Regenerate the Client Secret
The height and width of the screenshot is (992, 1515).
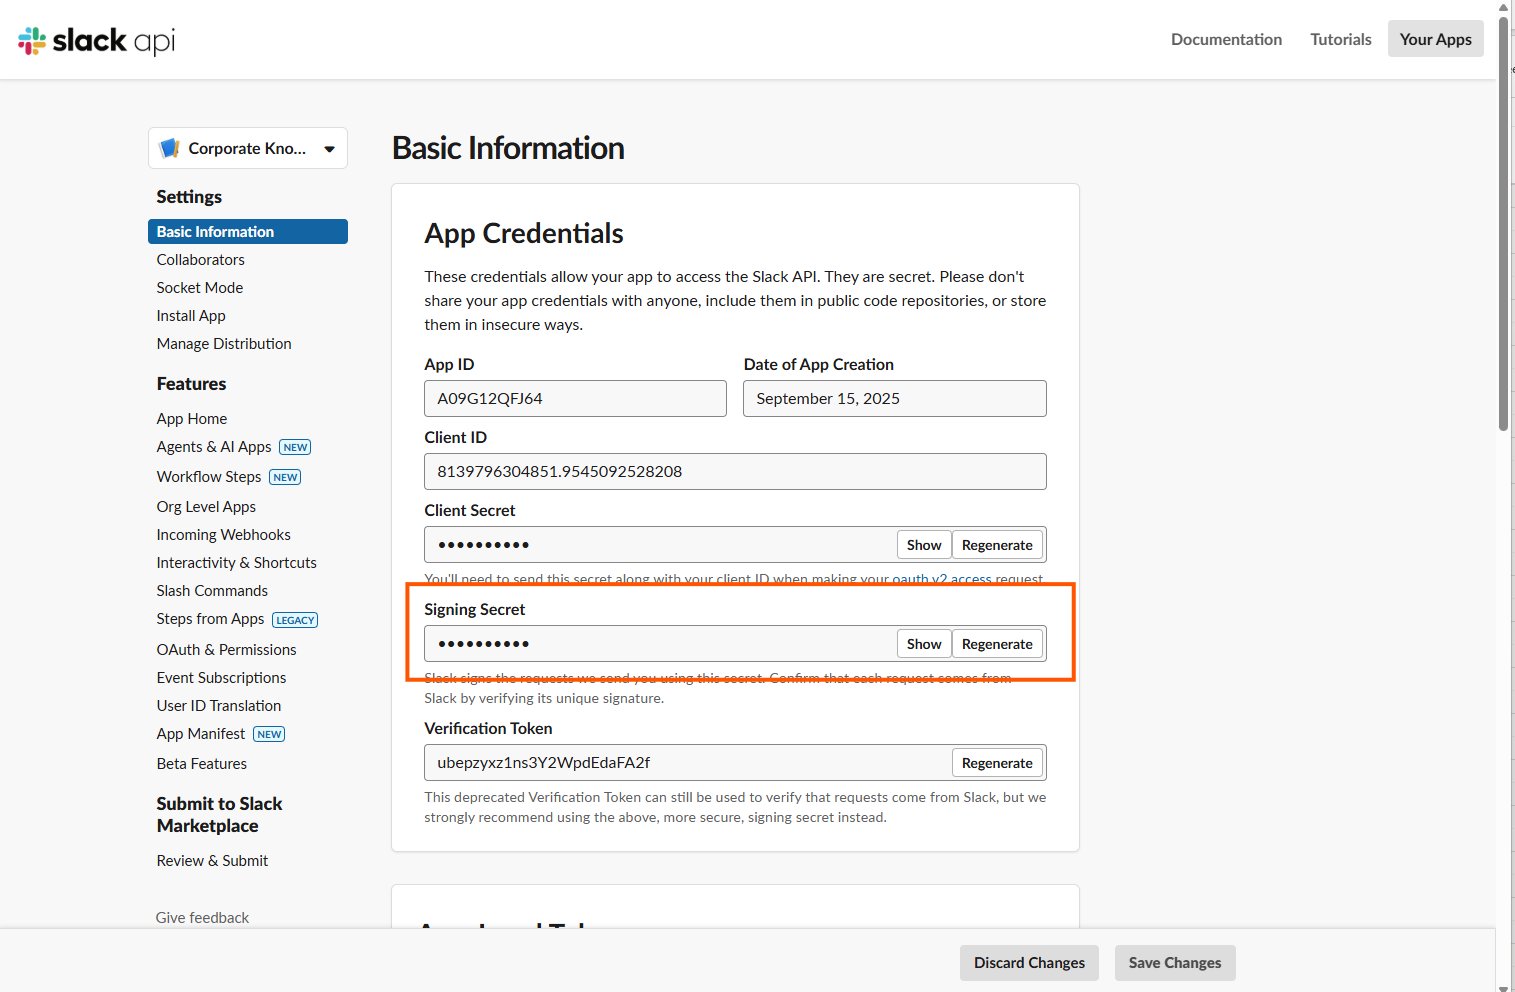click(x=996, y=545)
